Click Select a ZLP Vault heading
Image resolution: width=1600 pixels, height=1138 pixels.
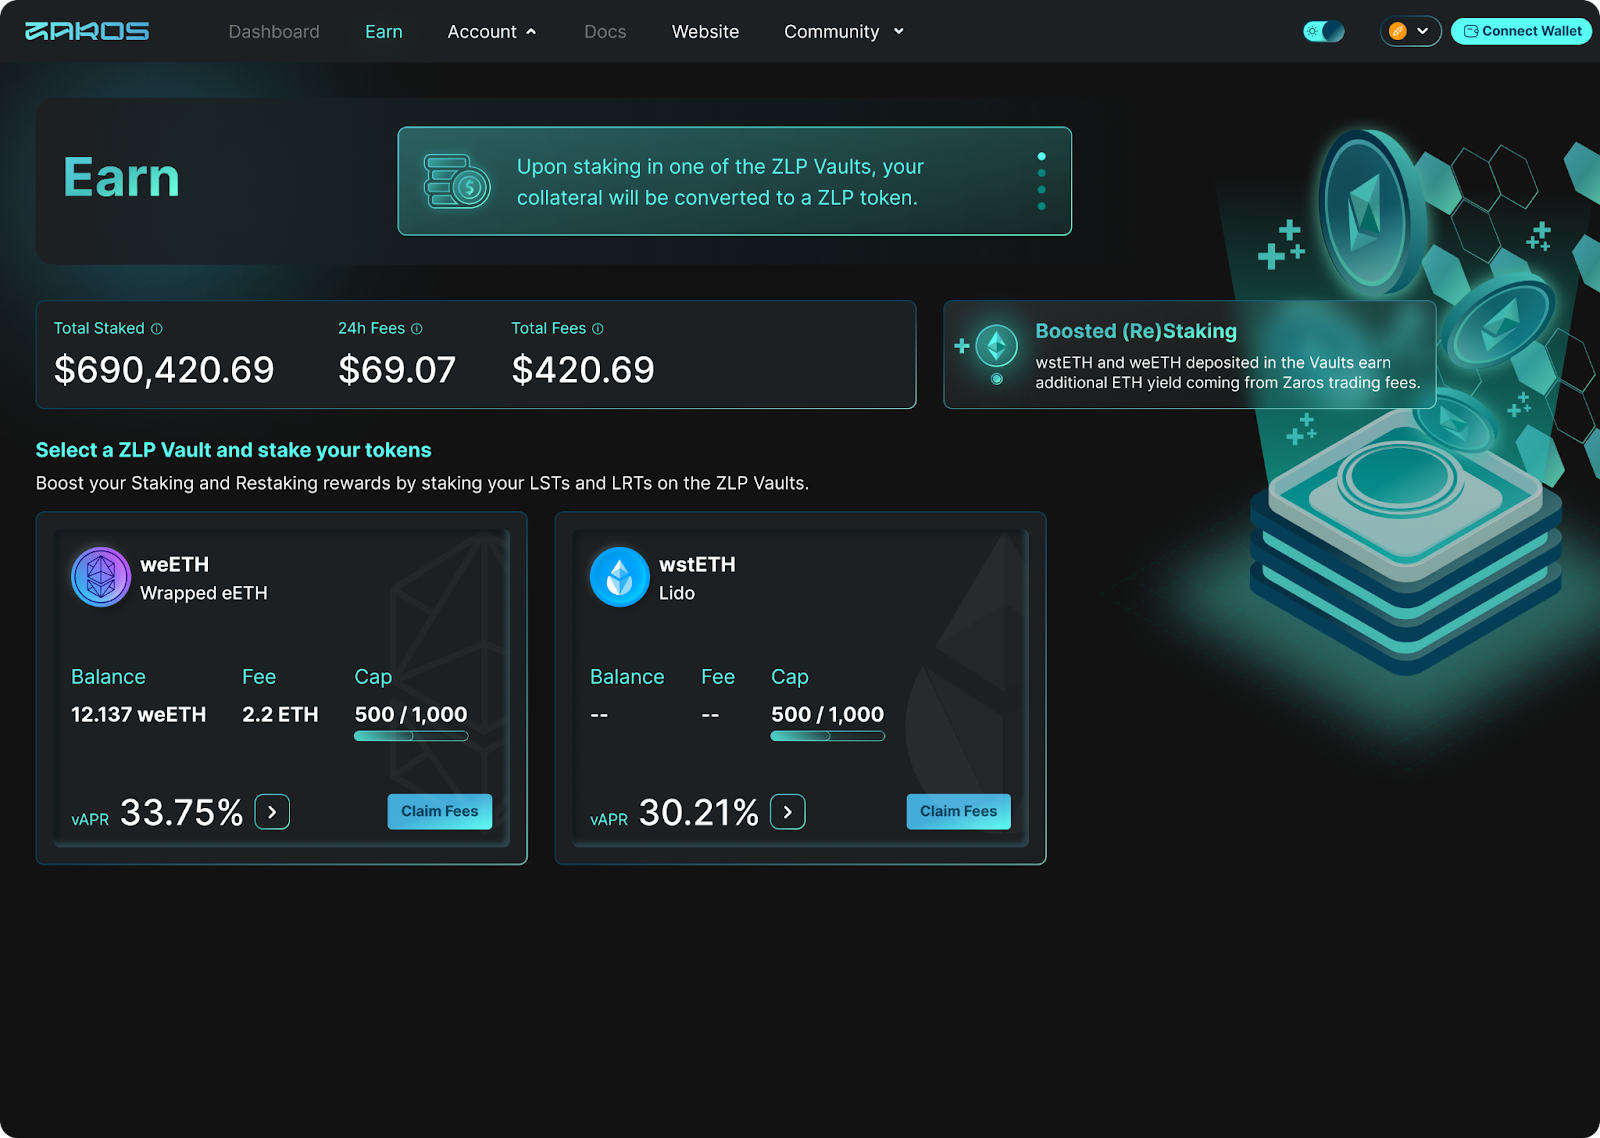(234, 450)
